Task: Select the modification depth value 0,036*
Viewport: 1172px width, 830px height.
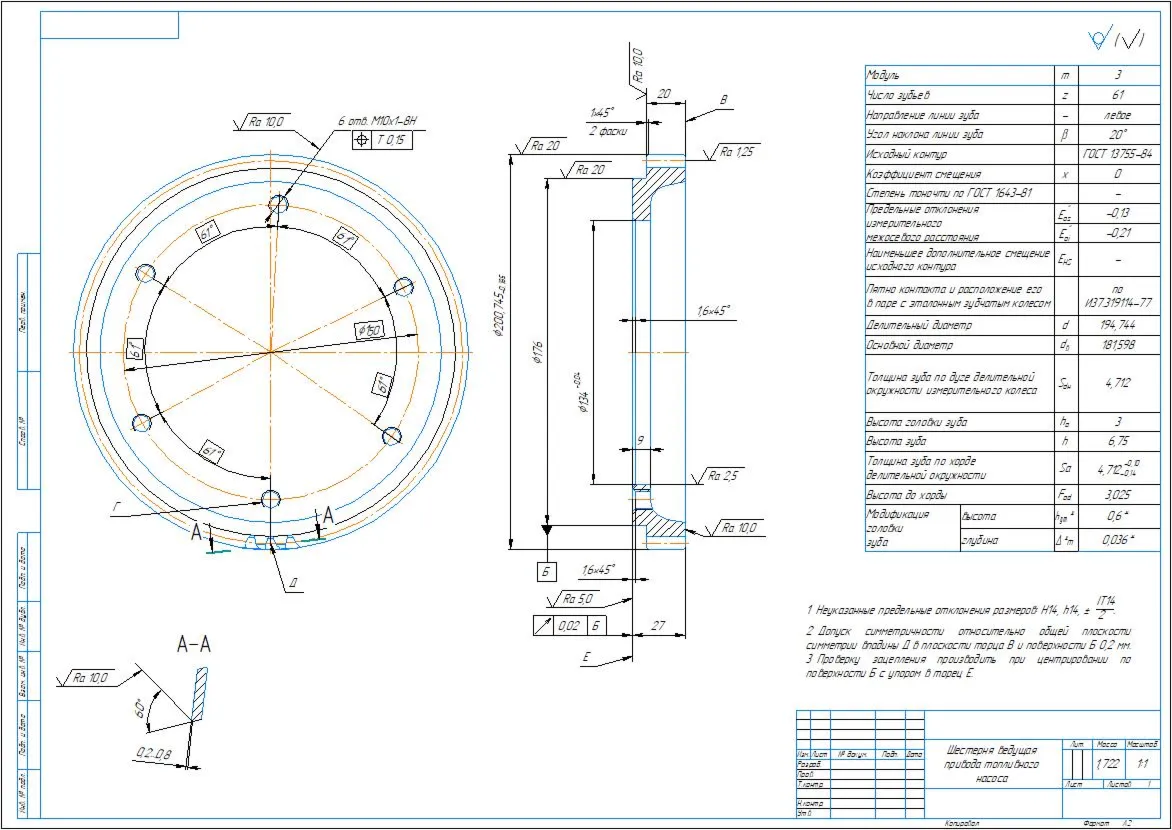Action: click(1118, 540)
